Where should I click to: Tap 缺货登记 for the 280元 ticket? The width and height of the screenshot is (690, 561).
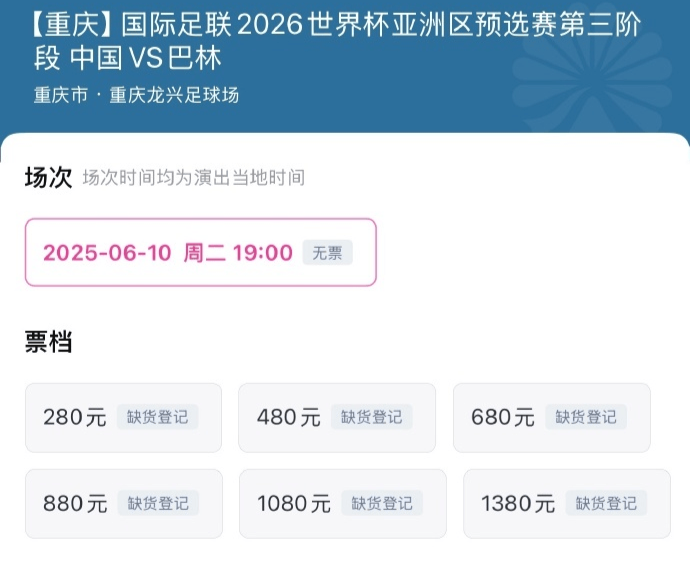click(158, 417)
